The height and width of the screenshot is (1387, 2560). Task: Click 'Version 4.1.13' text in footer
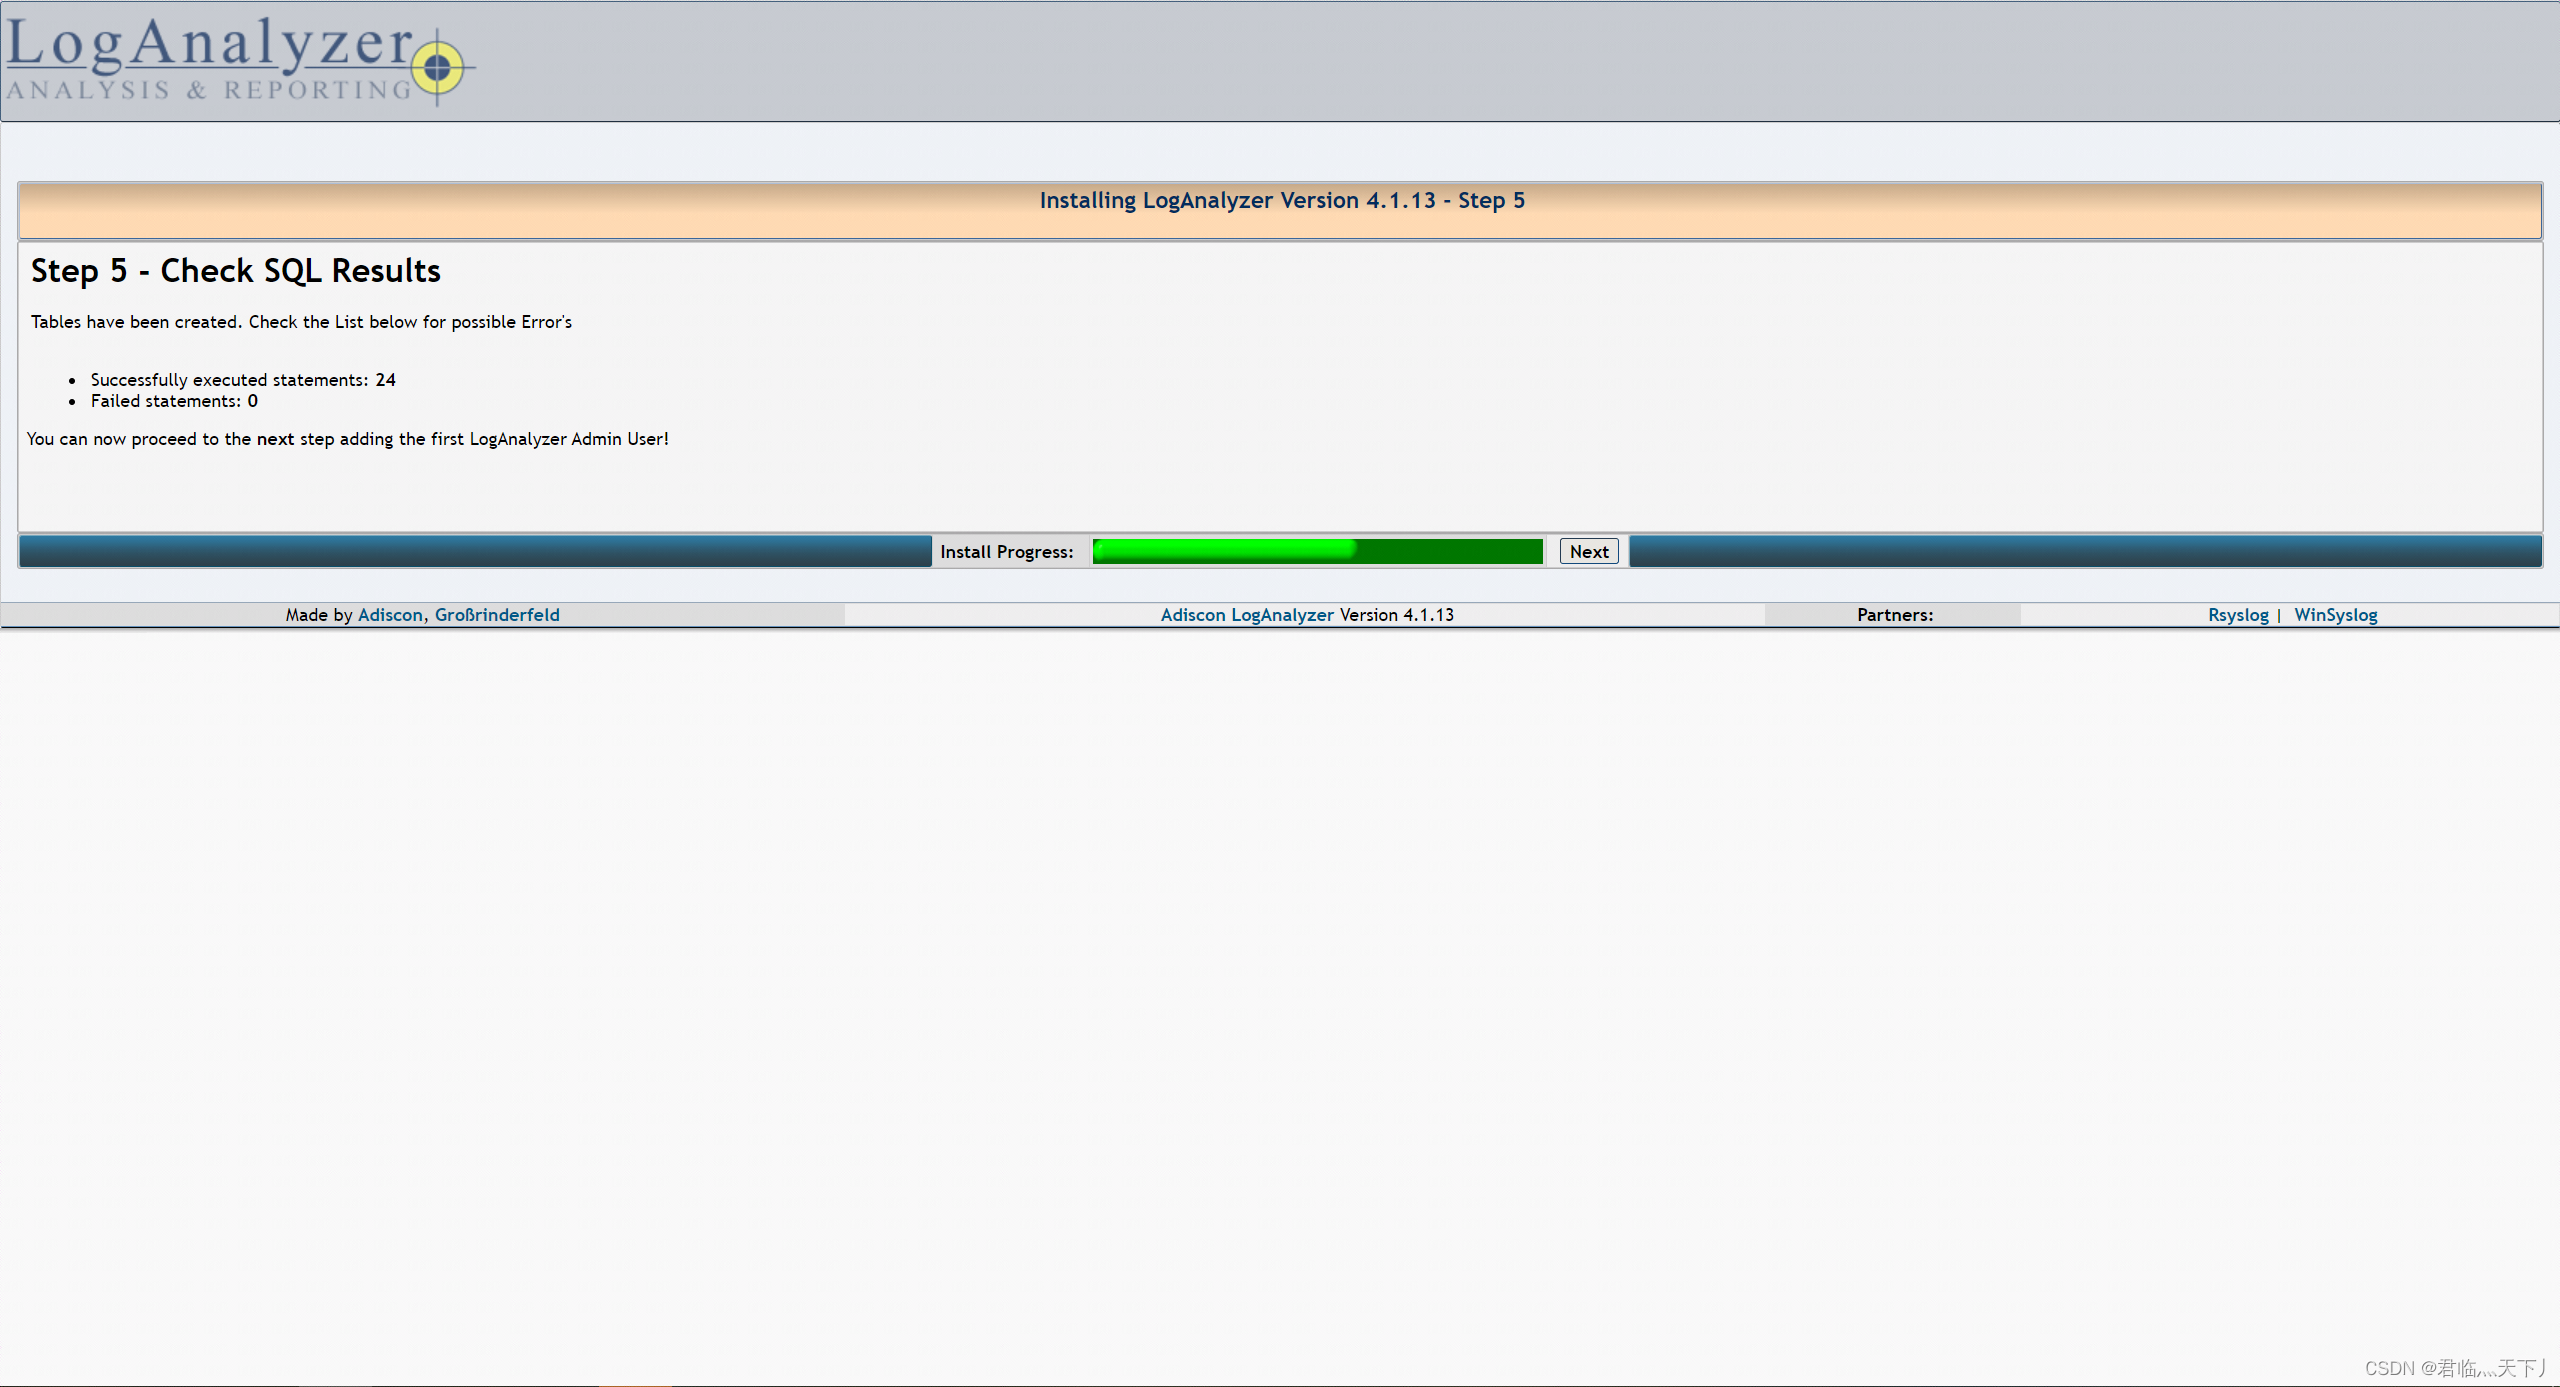(1396, 615)
